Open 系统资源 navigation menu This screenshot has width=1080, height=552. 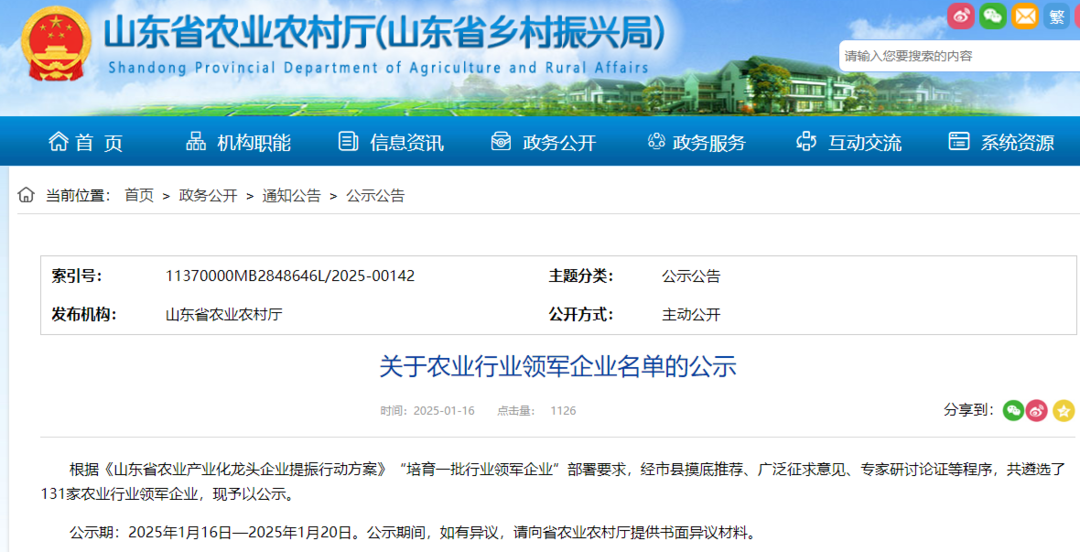1001,142
